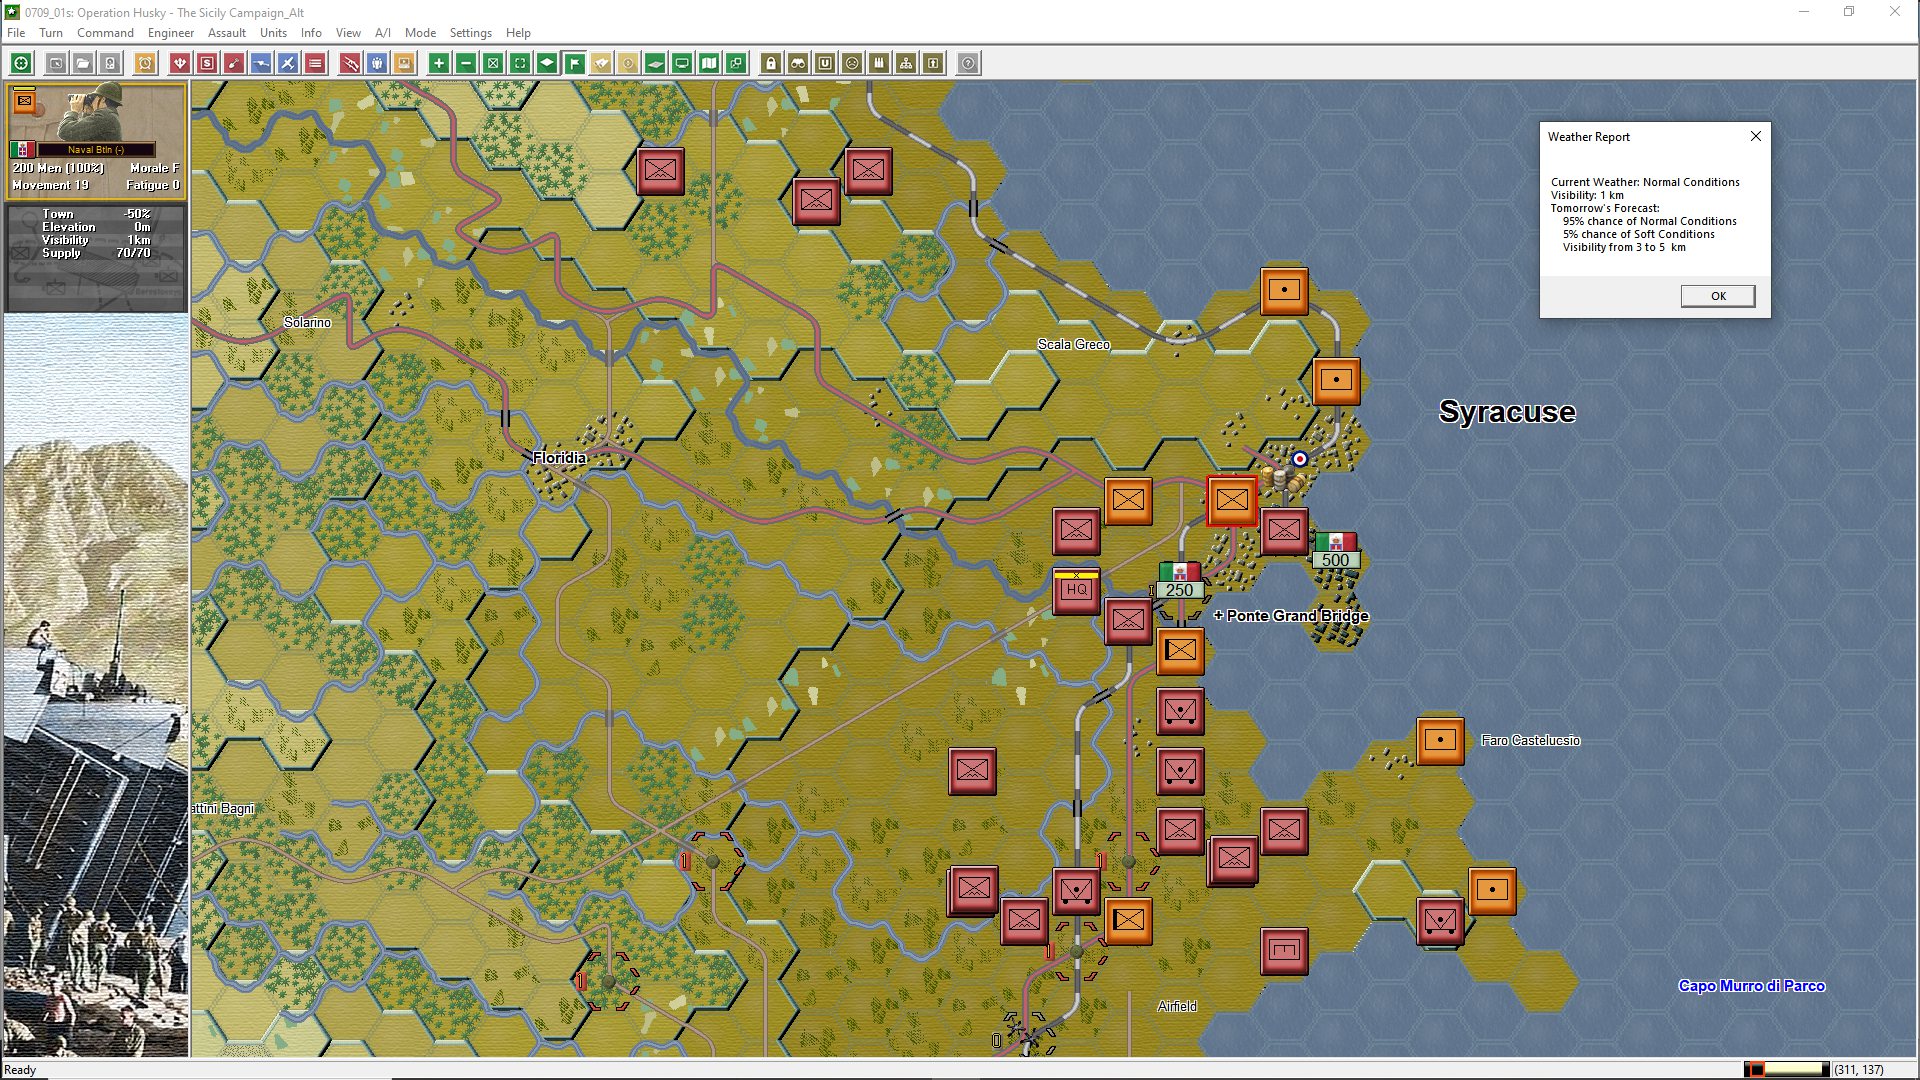Click the Scala Greco label
1920x1080 pixels.
click(1074, 344)
